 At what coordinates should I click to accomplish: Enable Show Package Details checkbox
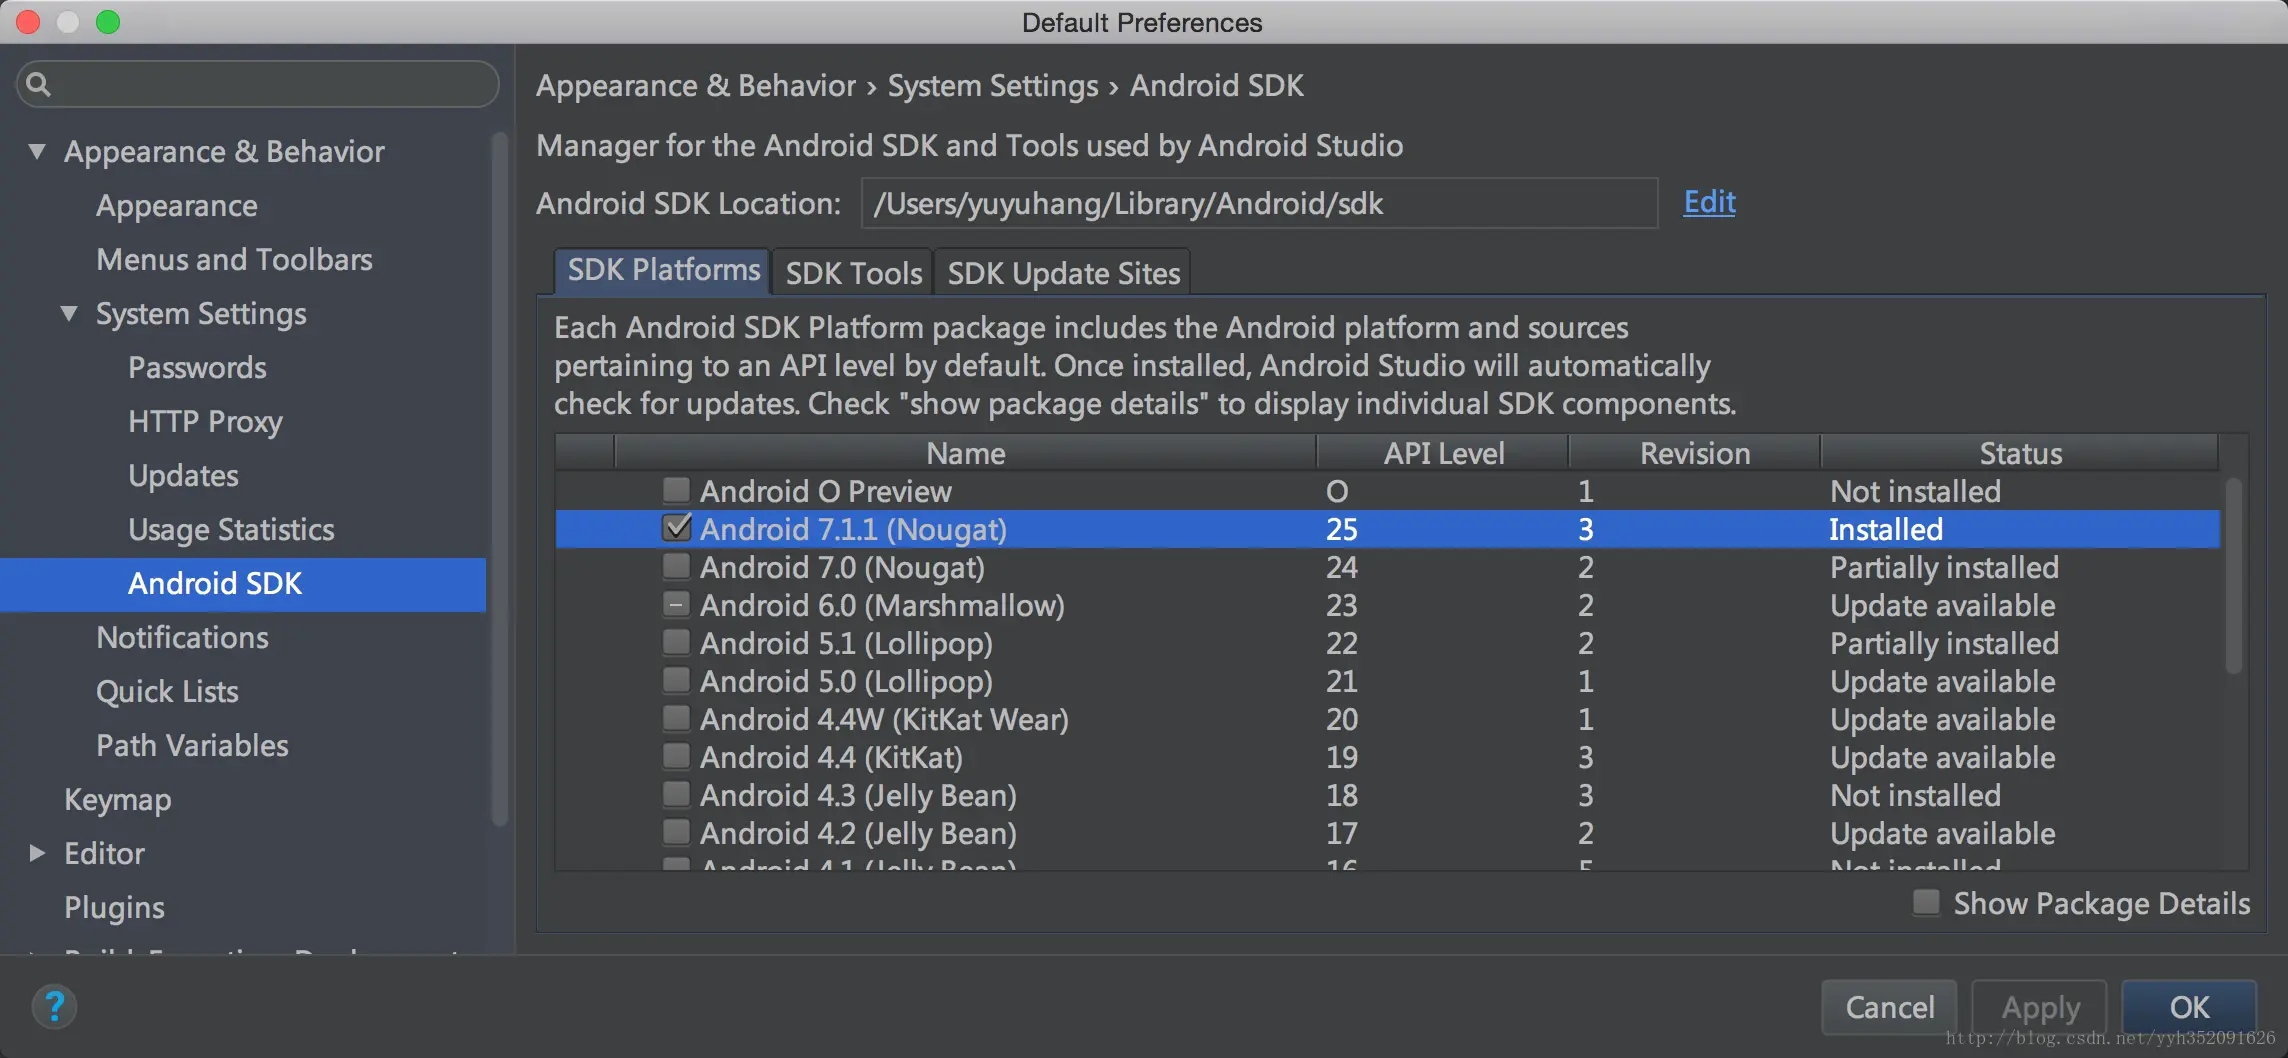(1926, 902)
